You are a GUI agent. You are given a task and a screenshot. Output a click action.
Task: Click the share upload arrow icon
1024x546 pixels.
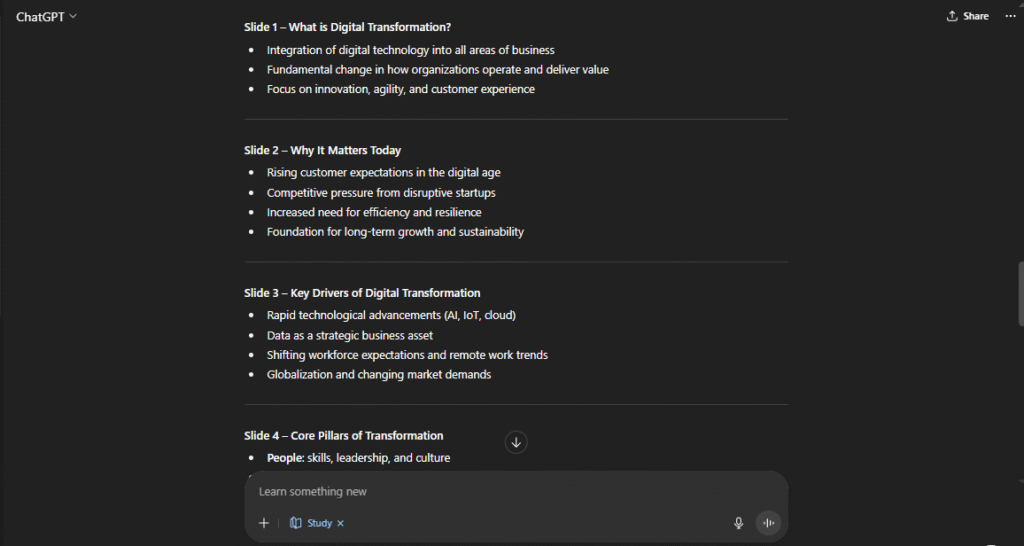(x=952, y=16)
